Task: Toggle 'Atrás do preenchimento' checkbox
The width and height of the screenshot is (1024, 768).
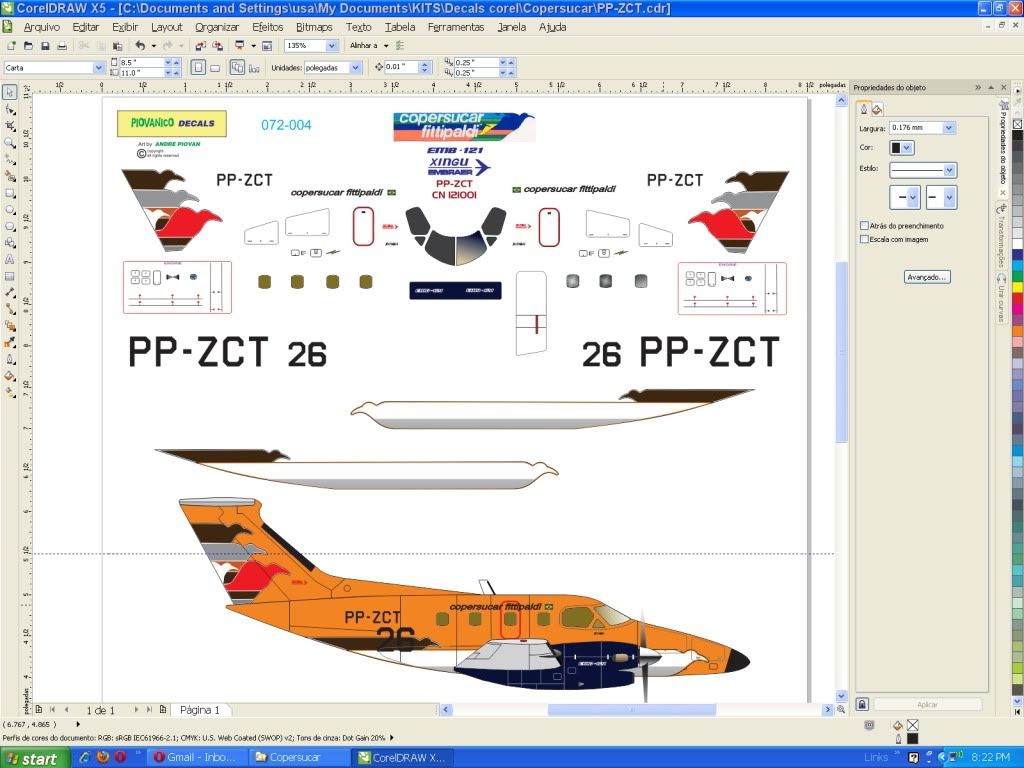Action: [x=864, y=225]
